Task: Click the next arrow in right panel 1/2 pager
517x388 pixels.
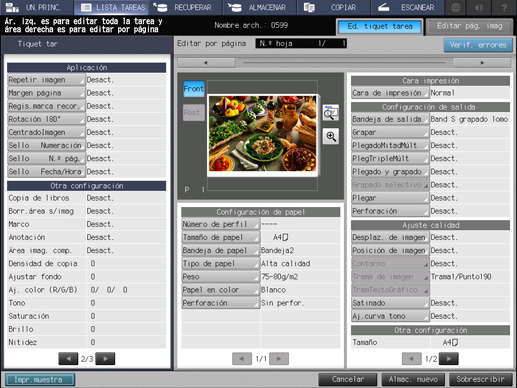Action: pos(449,359)
